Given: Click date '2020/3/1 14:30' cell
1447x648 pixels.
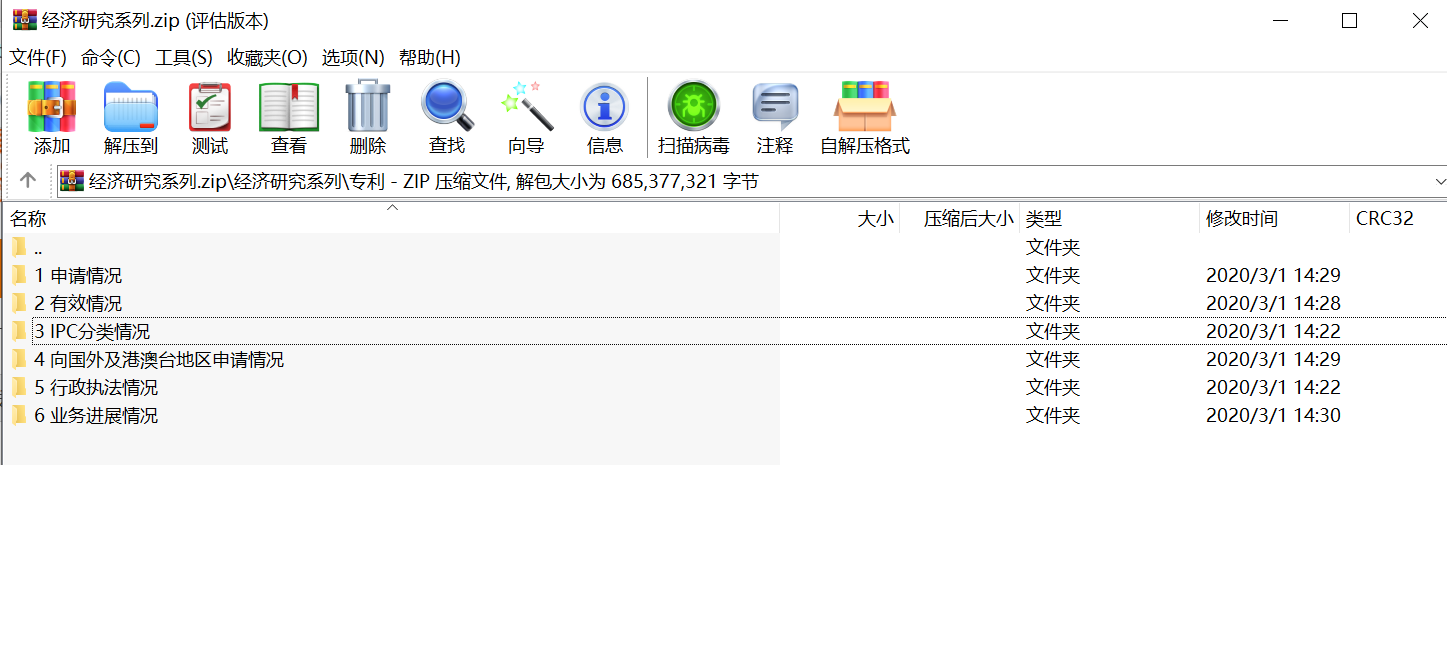Looking at the screenshot, I should [x=1273, y=415].
